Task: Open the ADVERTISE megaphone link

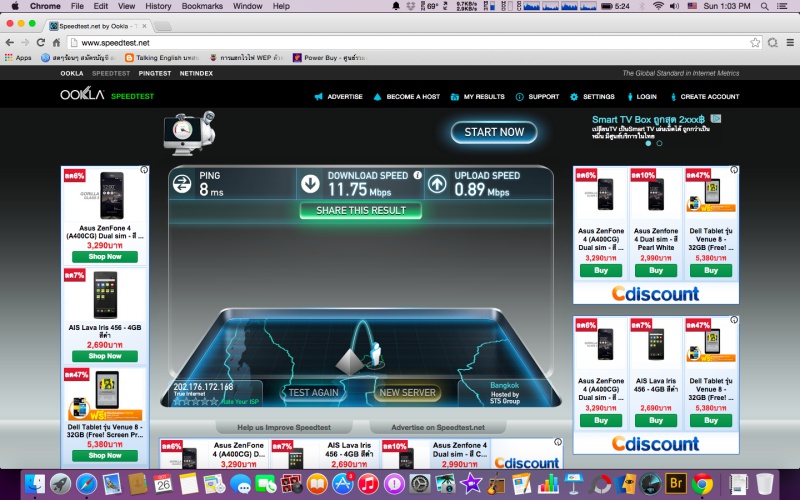Action: 338,96
